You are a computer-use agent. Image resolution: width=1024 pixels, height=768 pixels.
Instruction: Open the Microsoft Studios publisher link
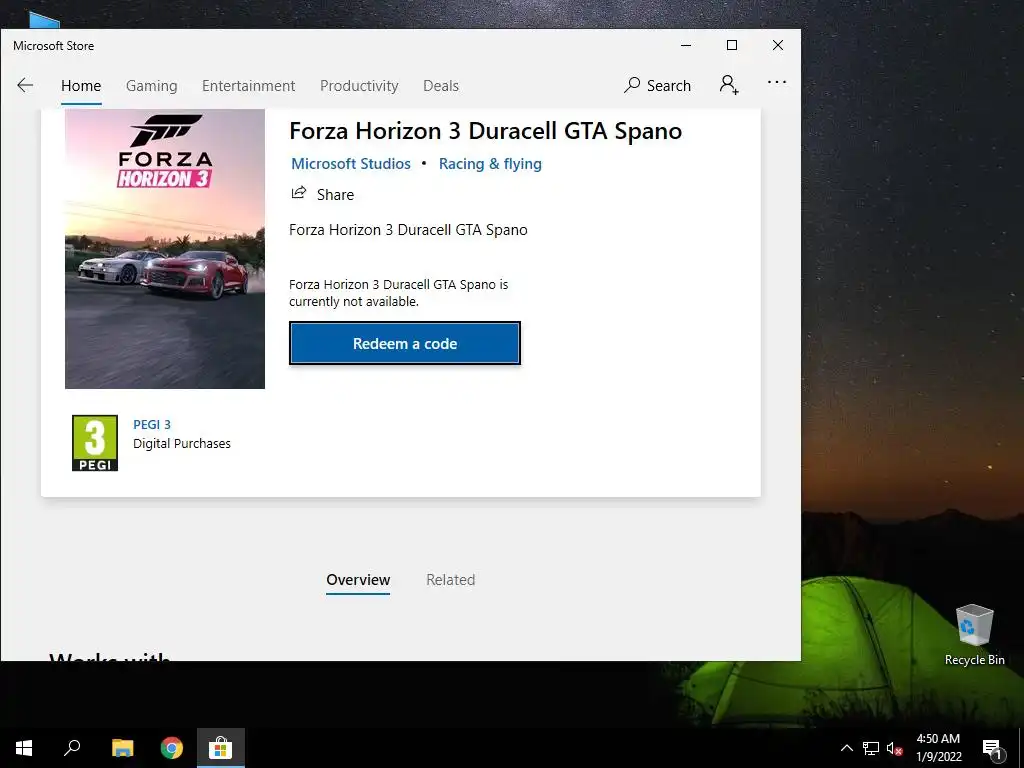coord(351,164)
